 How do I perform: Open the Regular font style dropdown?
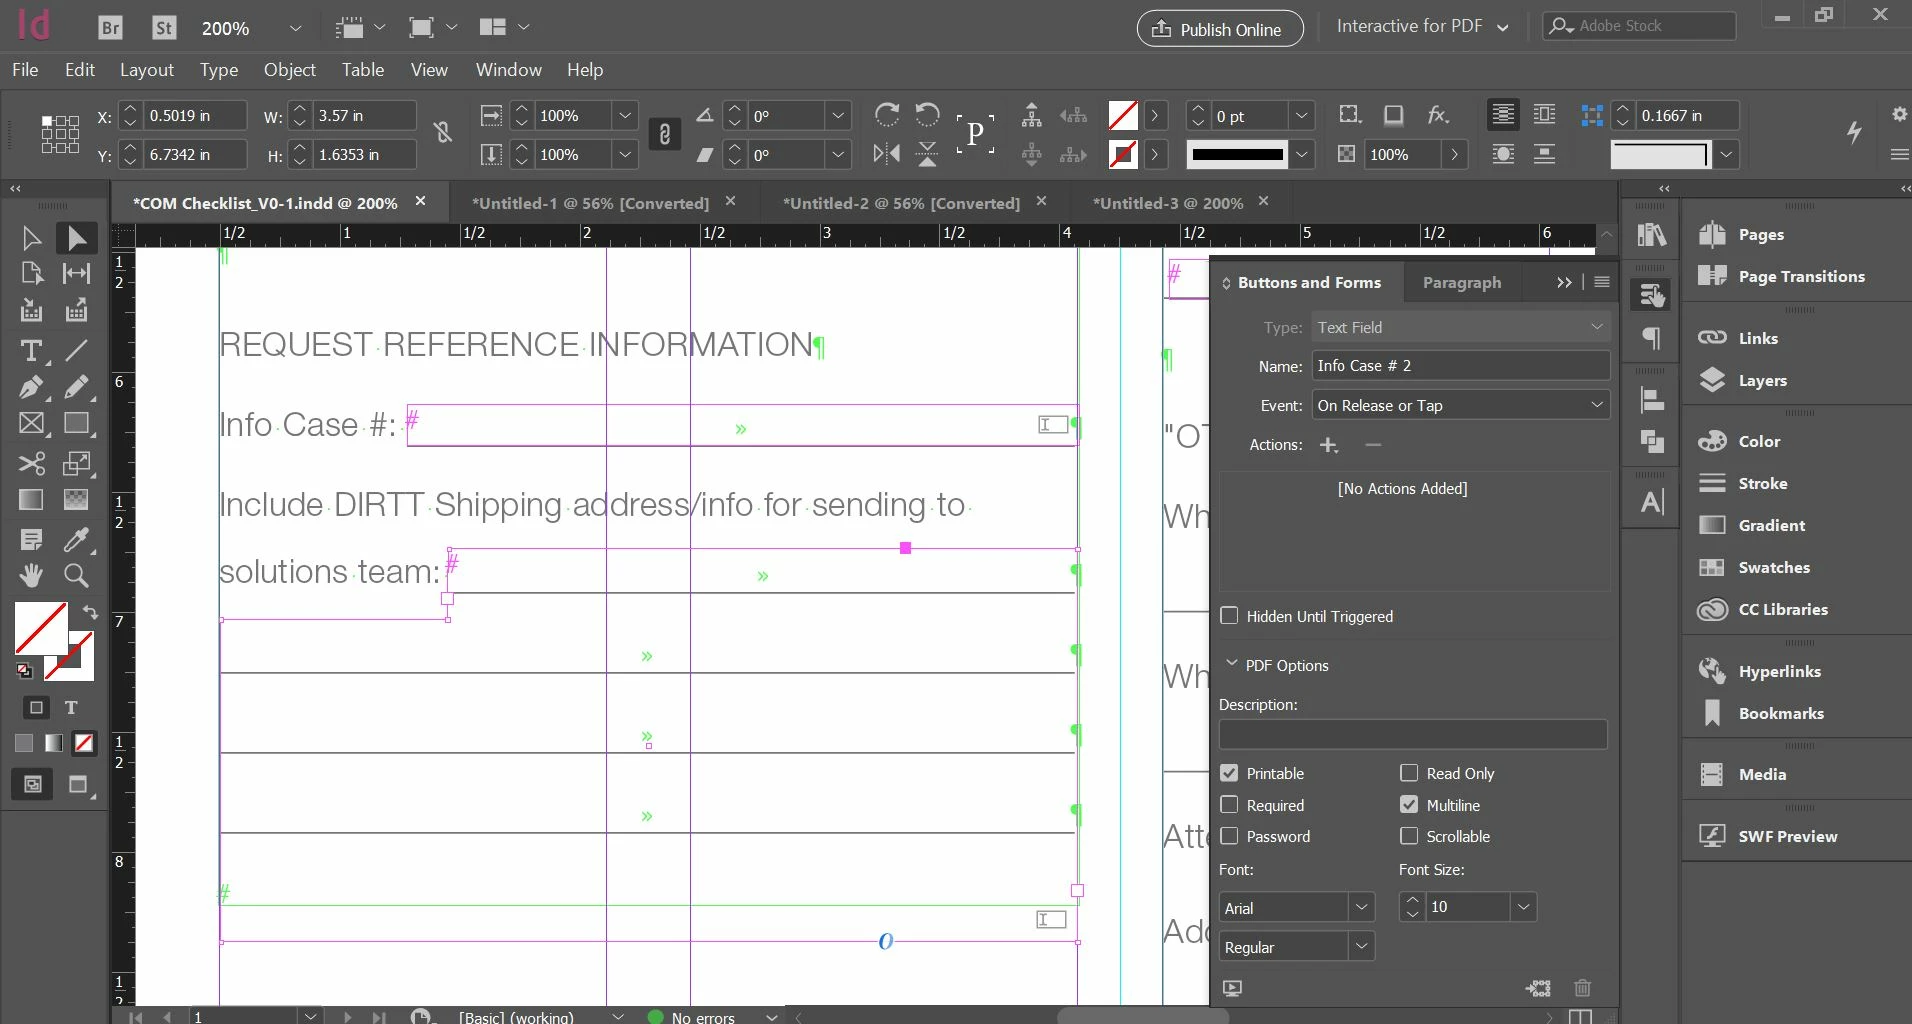pyautogui.click(x=1360, y=946)
